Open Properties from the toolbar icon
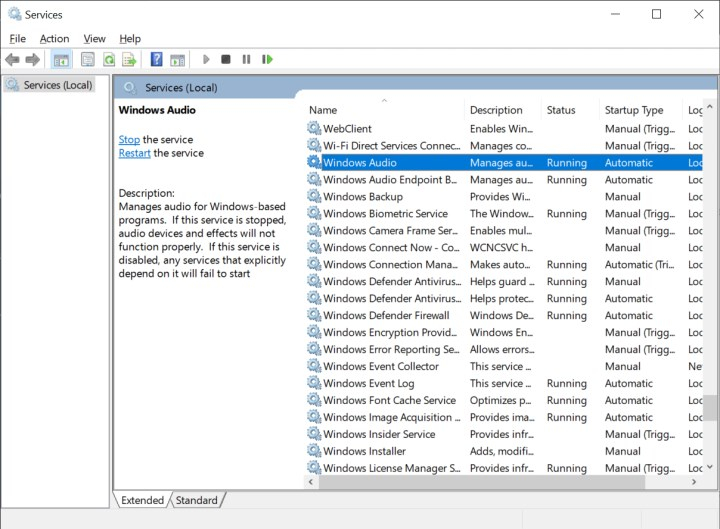 click(x=87, y=60)
